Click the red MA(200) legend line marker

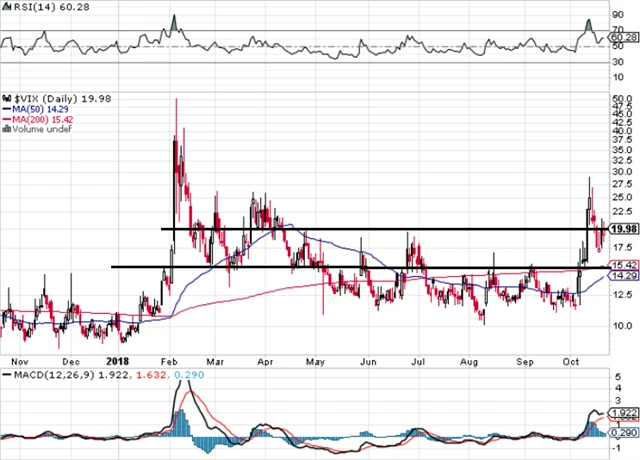point(6,118)
